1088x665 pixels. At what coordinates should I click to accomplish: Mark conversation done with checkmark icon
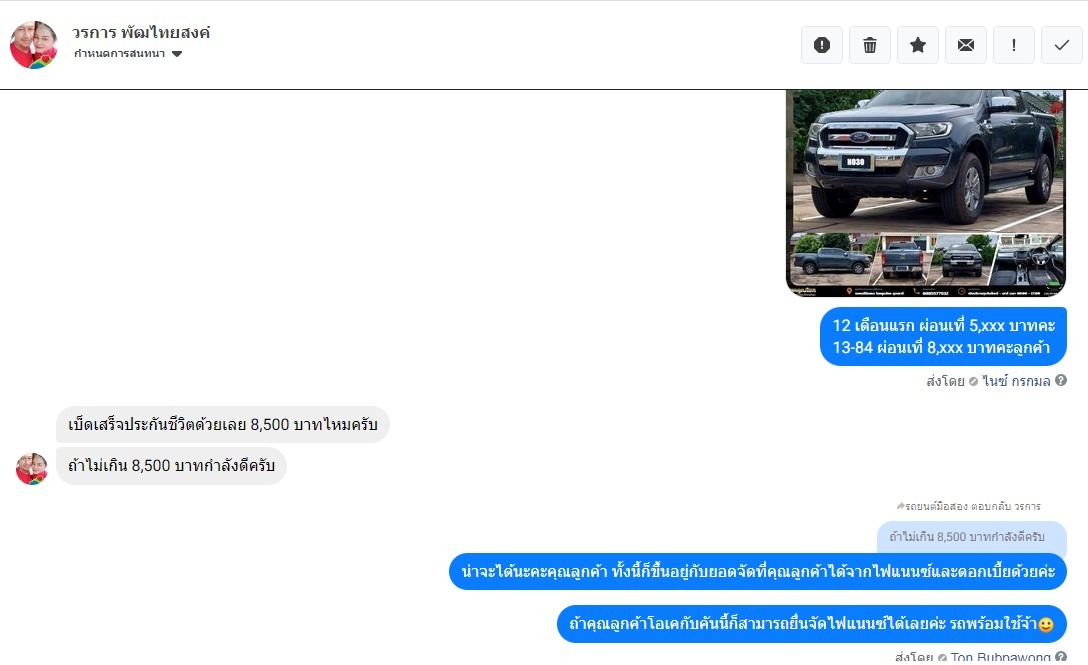[1062, 45]
